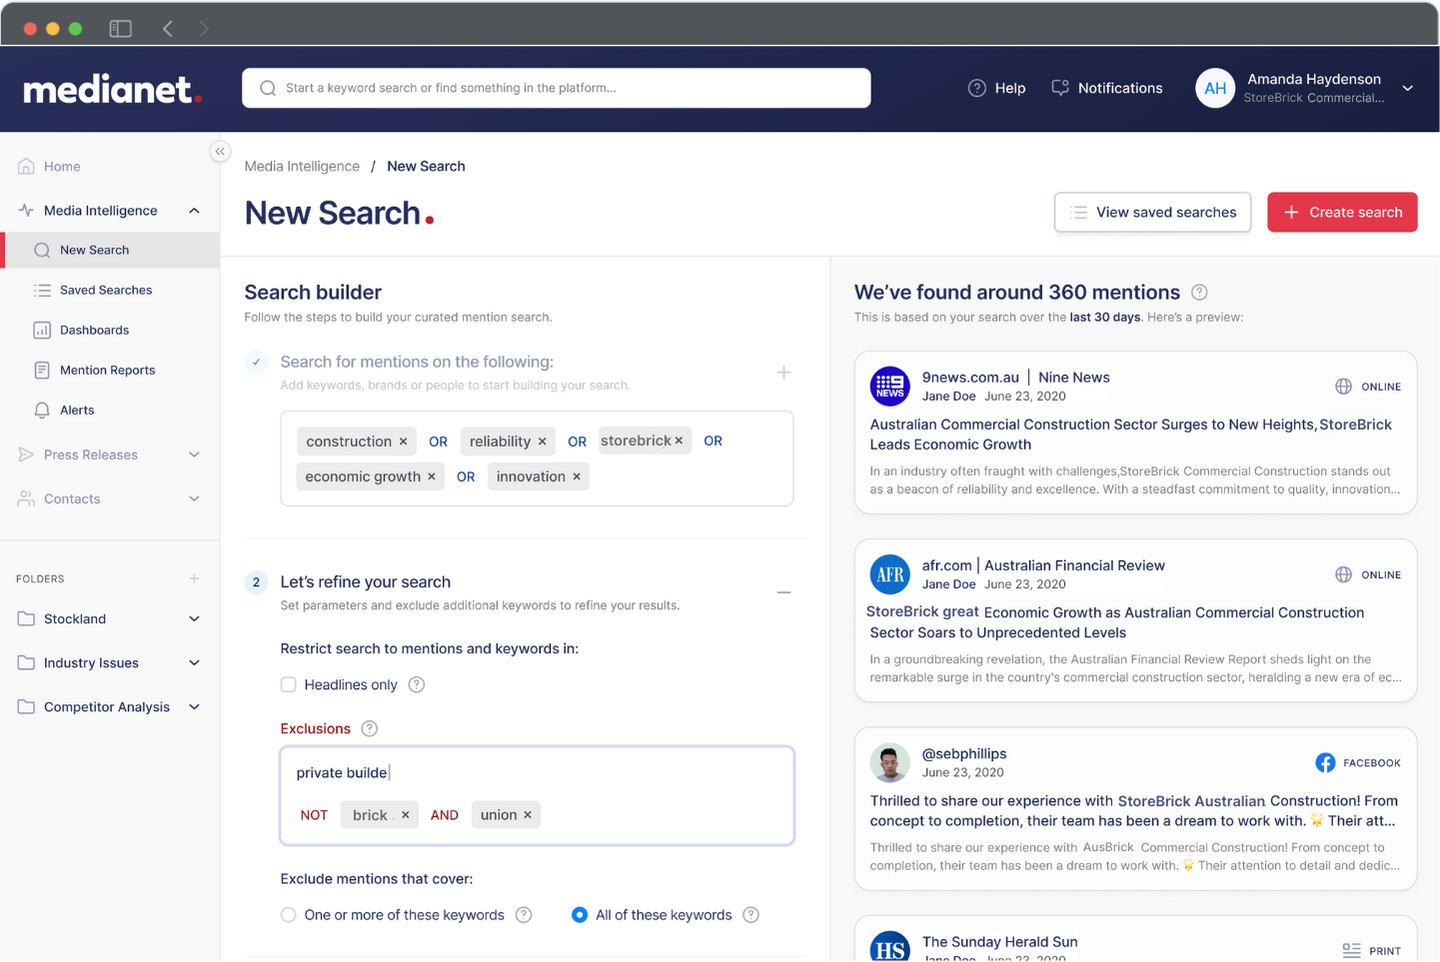Viewport: 1440px width, 962px height.
Task: Click the info icon beside mentions count
Action: pos(1199,292)
